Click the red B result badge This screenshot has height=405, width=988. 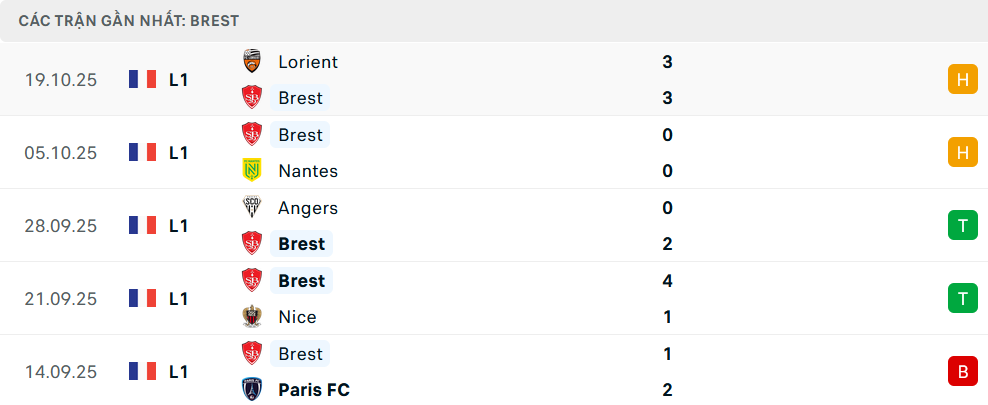pos(962,371)
